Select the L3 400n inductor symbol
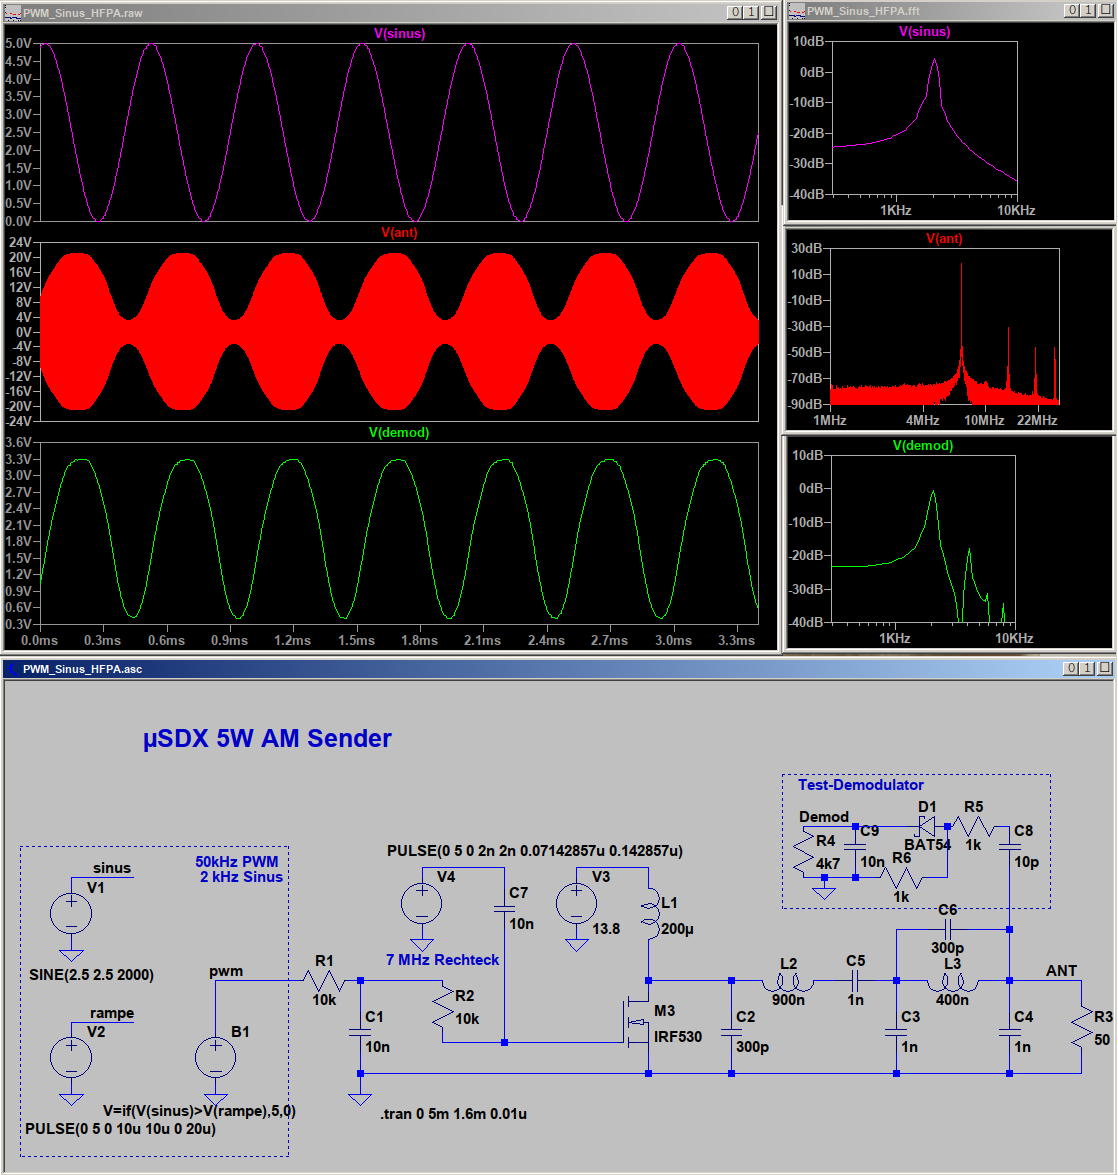The height and width of the screenshot is (1175, 1118). point(952,982)
